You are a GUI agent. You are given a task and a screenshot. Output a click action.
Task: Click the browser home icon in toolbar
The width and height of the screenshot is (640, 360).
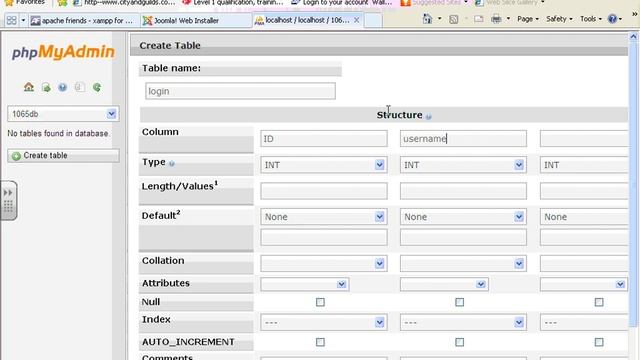(x=427, y=19)
